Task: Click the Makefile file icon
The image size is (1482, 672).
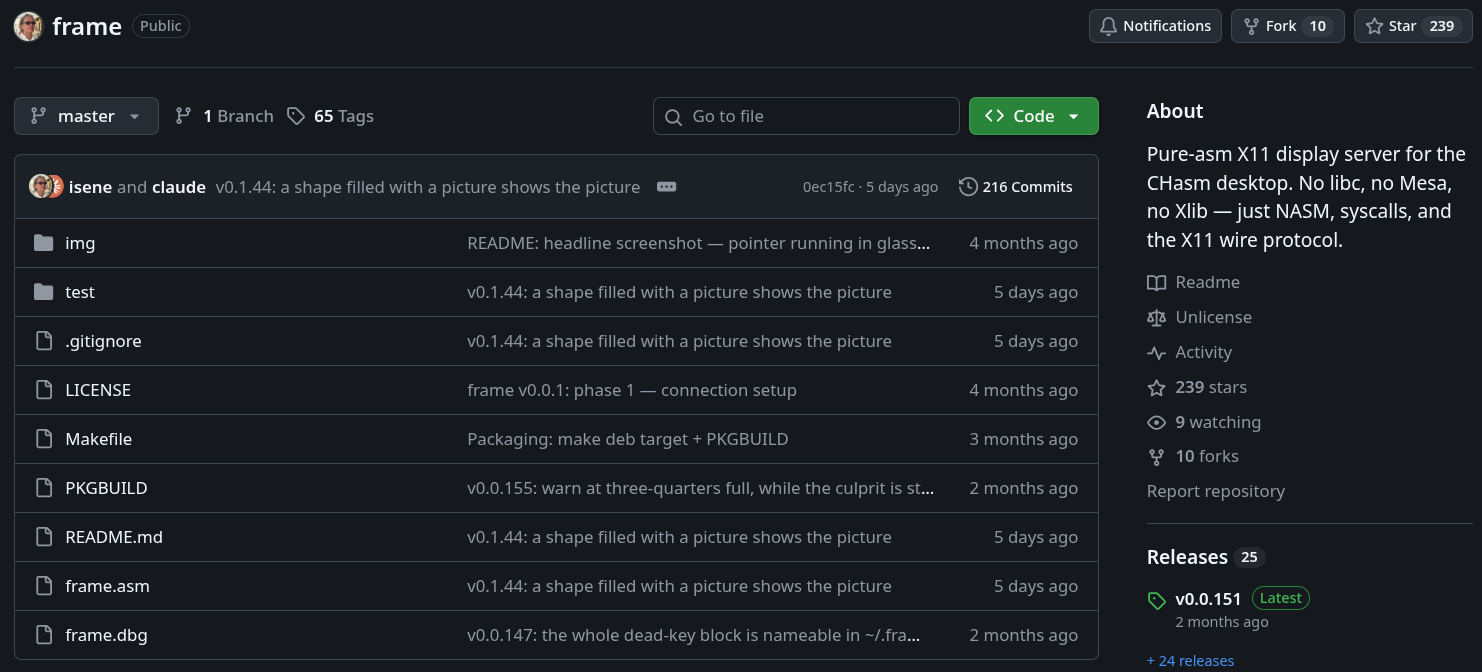Action: pos(43,439)
